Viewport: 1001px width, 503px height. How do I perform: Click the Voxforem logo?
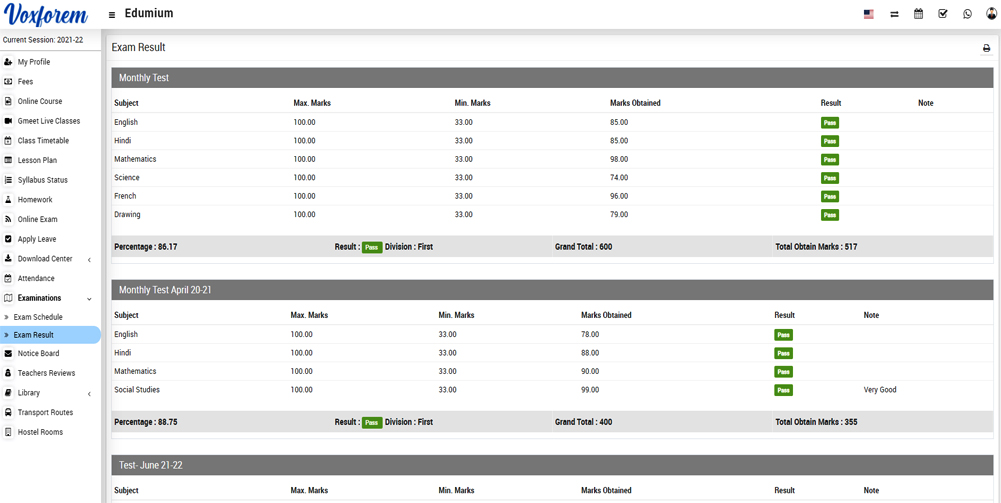tap(46, 15)
